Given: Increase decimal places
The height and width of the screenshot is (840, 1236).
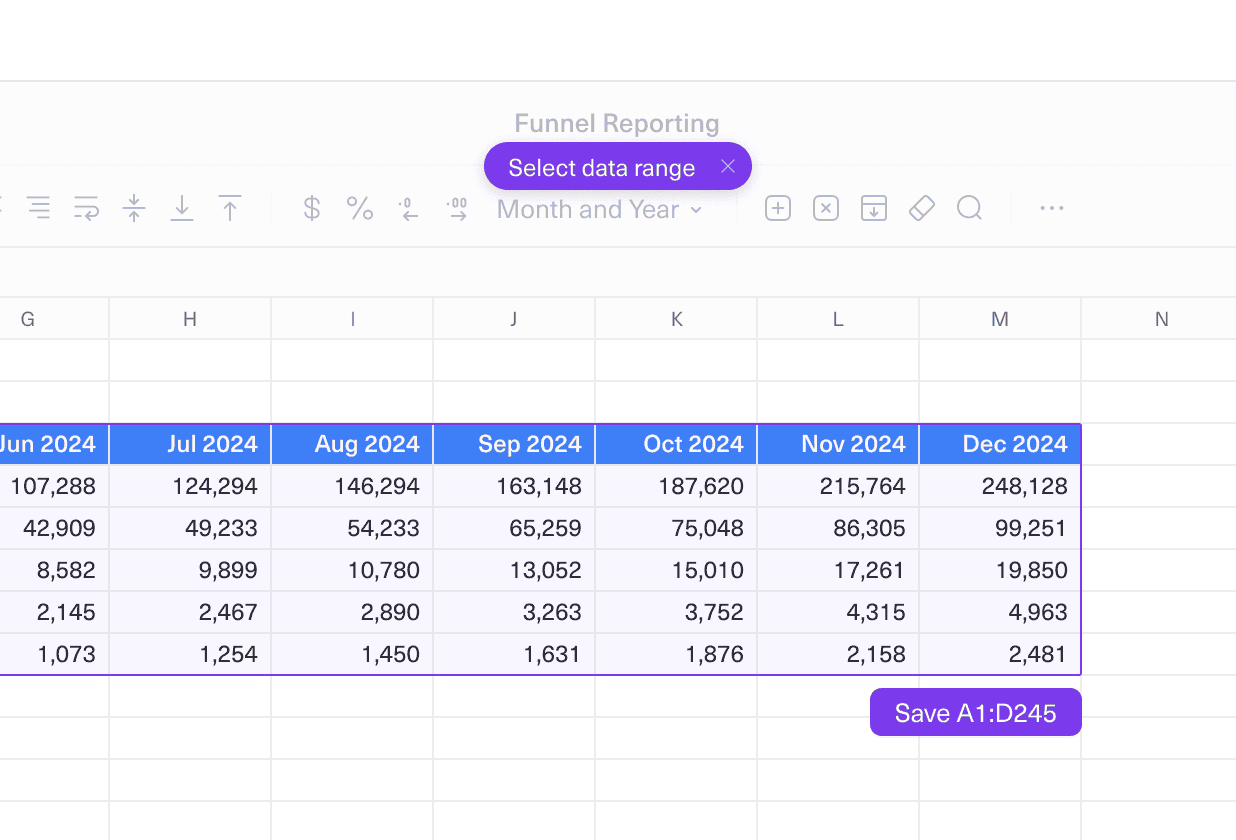Looking at the screenshot, I should (457, 208).
